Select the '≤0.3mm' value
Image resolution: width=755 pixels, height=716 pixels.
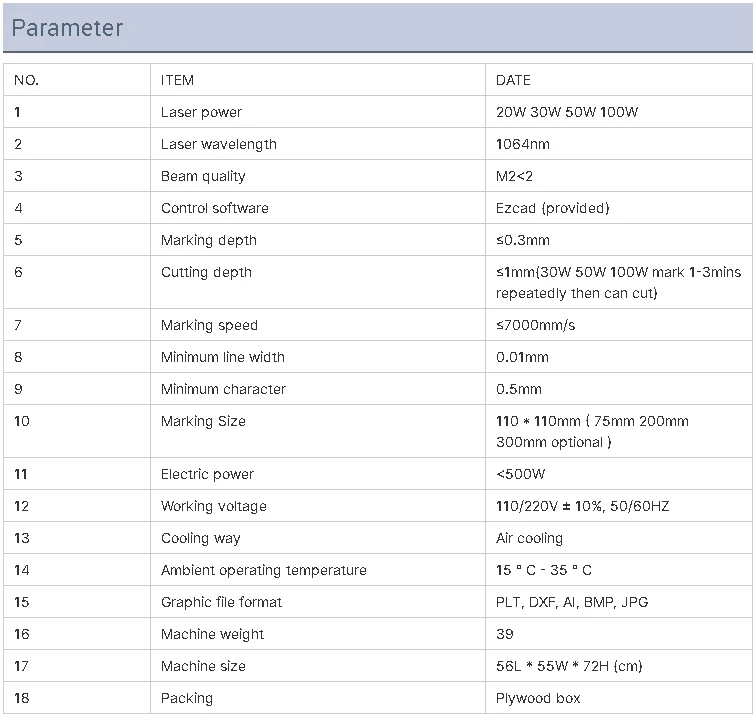click(522, 240)
